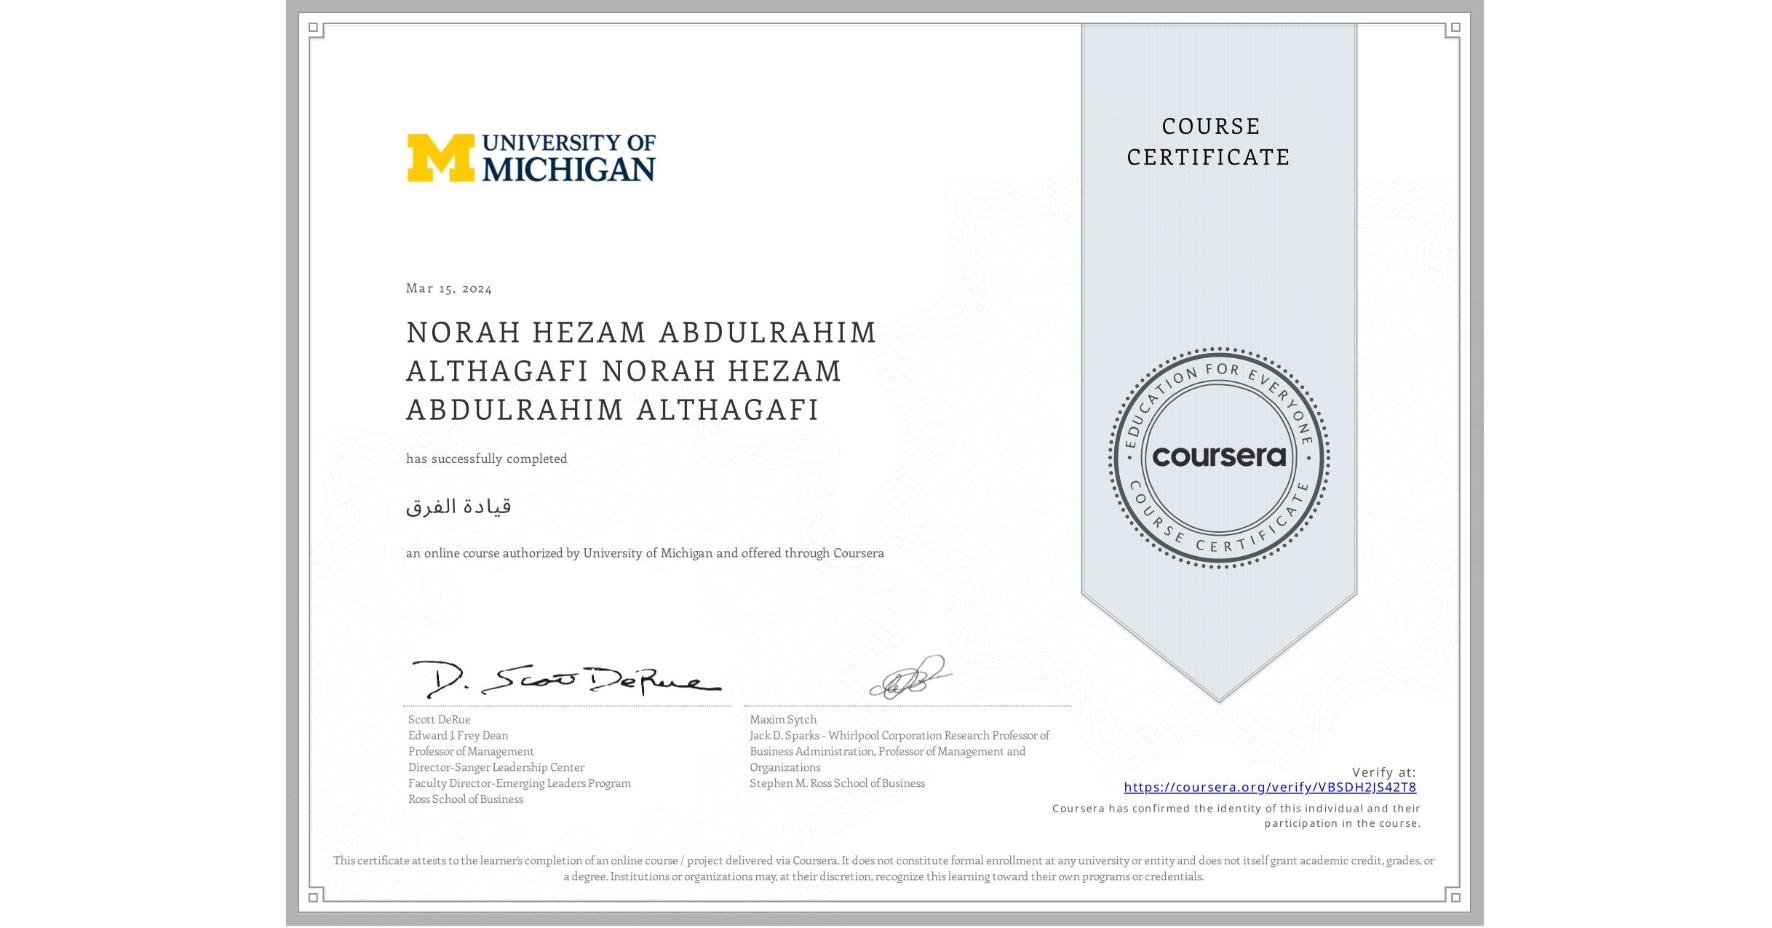This screenshot has height=928, width=1772.
Task: Open the coursera.org verify link
Action: (x=1269, y=787)
